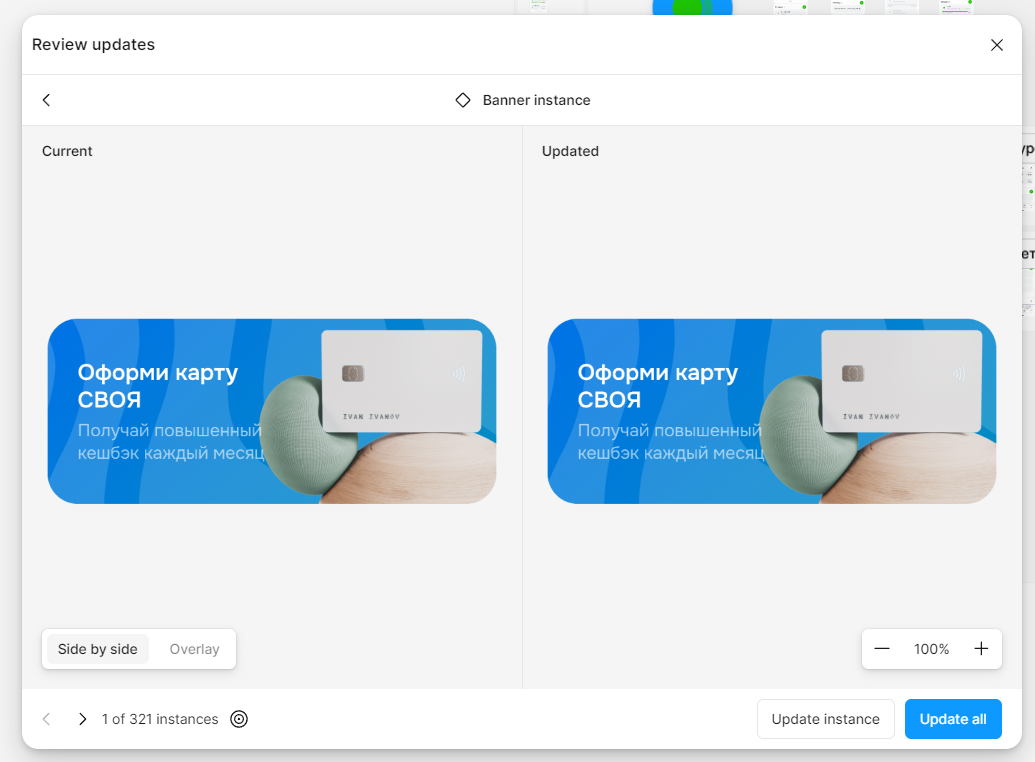
Task: Go back using the header chevron
Action: 46,100
